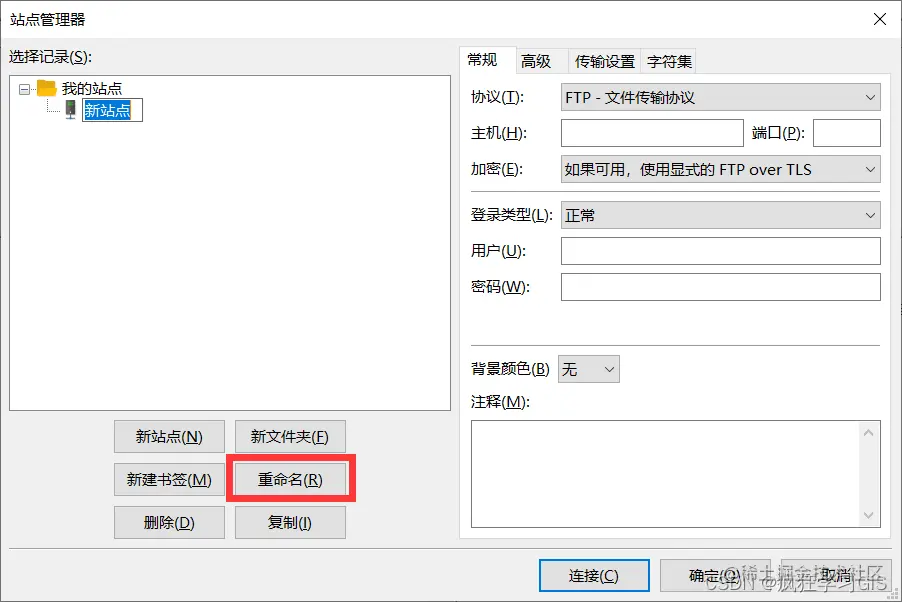Click the 新文件夹(F) button
902x602 pixels.
pyautogui.click(x=290, y=437)
